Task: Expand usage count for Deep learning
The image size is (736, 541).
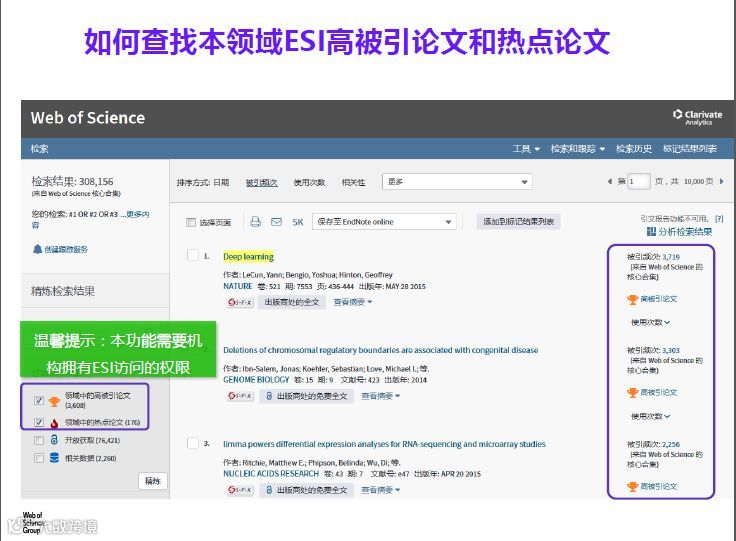Action: click(650, 322)
